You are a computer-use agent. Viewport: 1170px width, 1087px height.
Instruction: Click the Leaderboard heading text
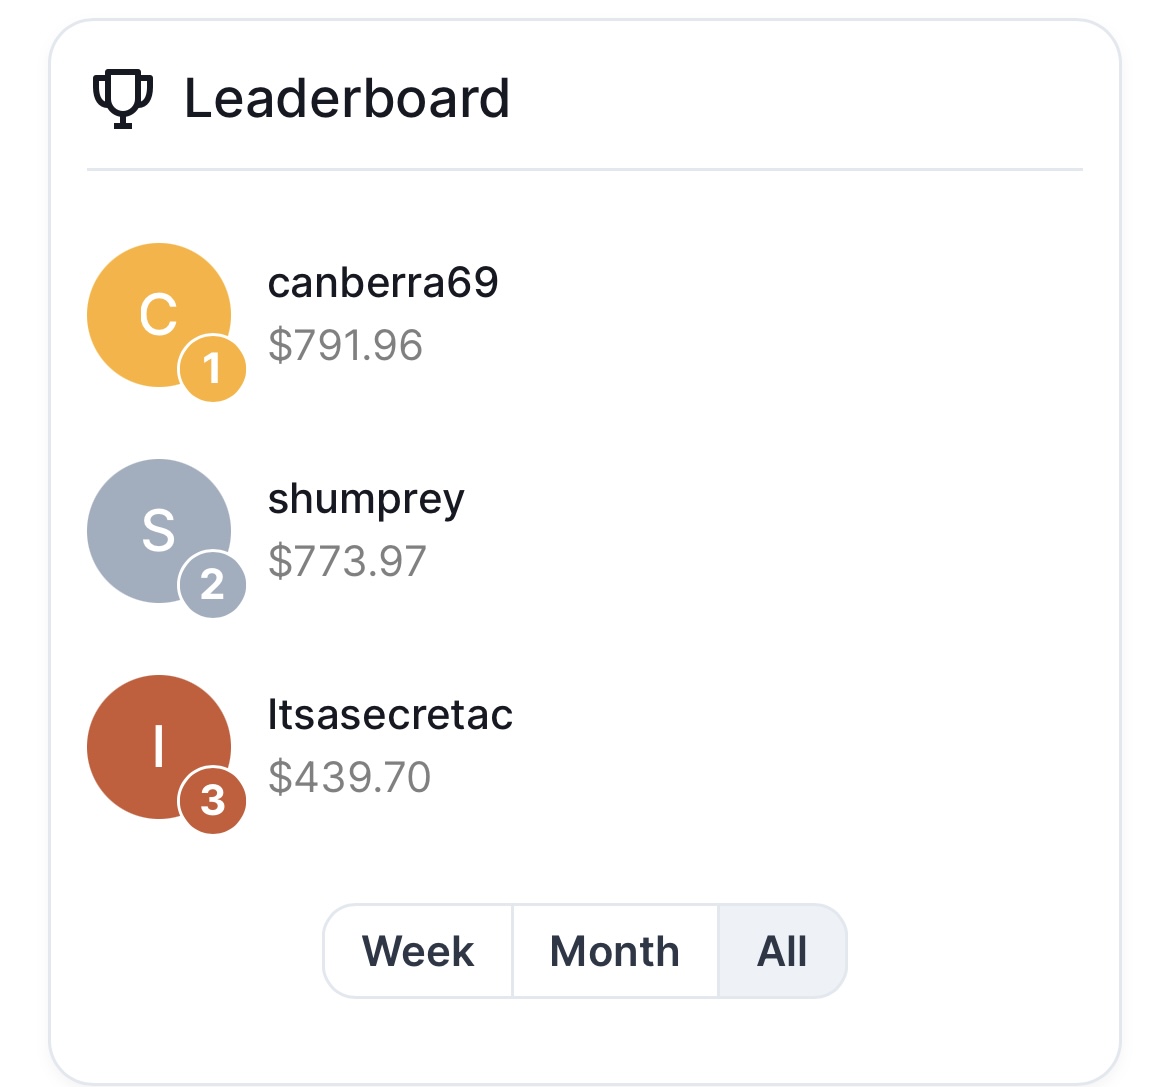[x=347, y=99]
